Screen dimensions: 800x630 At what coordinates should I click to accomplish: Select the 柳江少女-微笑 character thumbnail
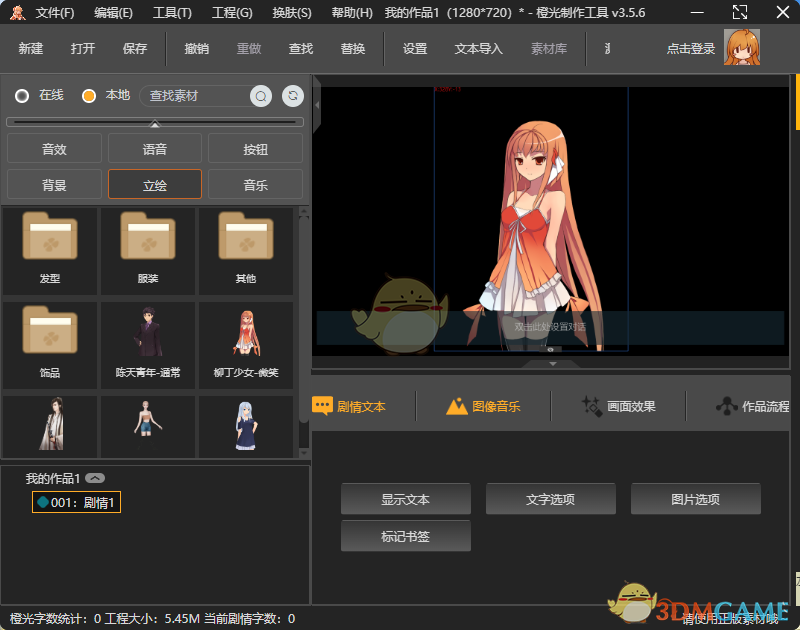pyautogui.click(x=244, y=341)
